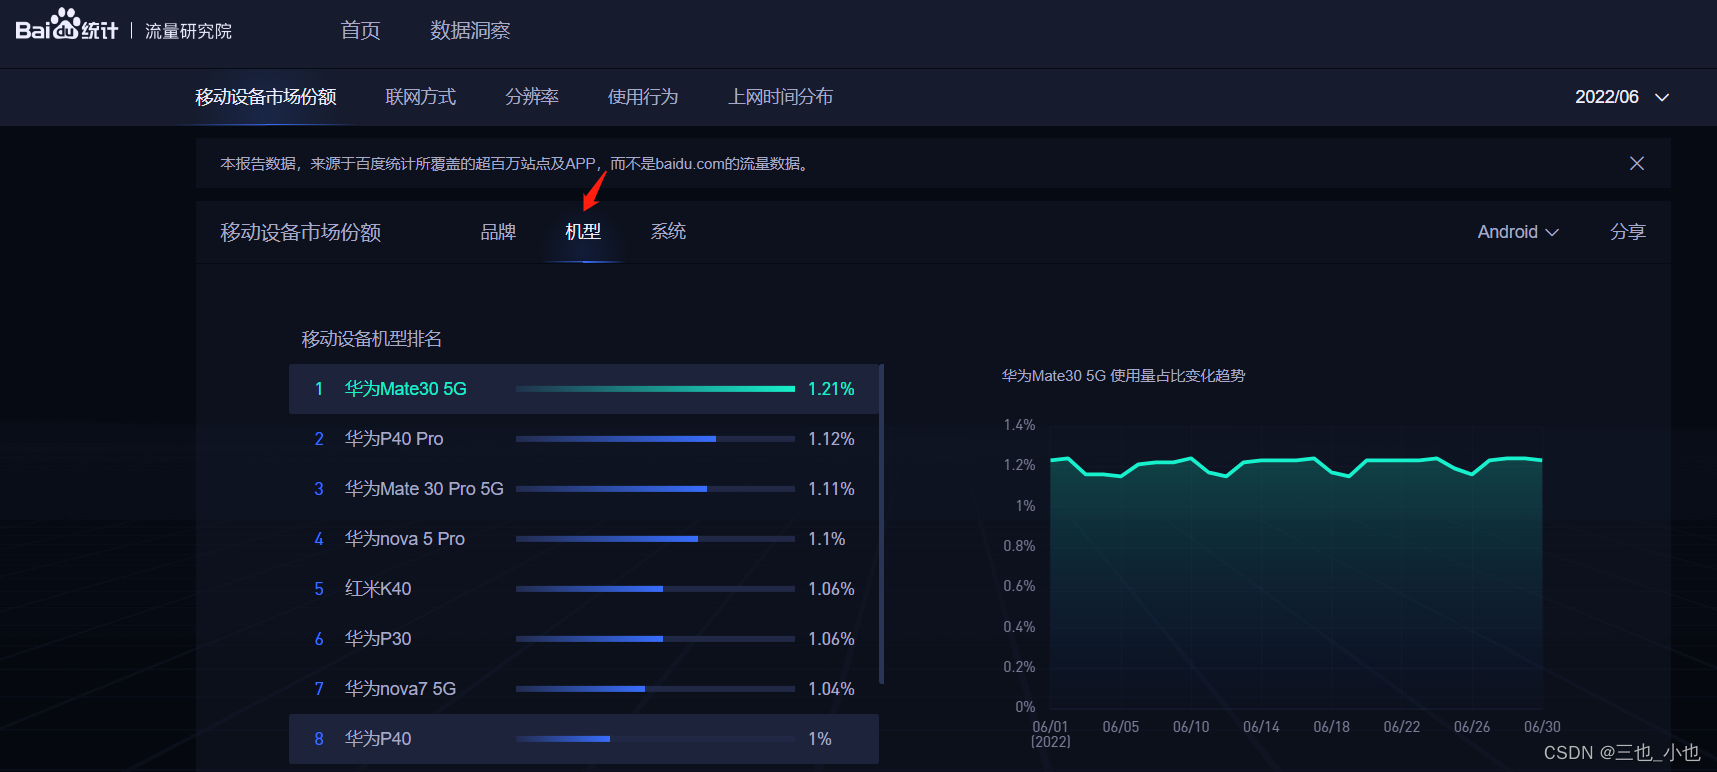
Task: Click the 华为Mate30 5G progress bar
Action: 655,389
